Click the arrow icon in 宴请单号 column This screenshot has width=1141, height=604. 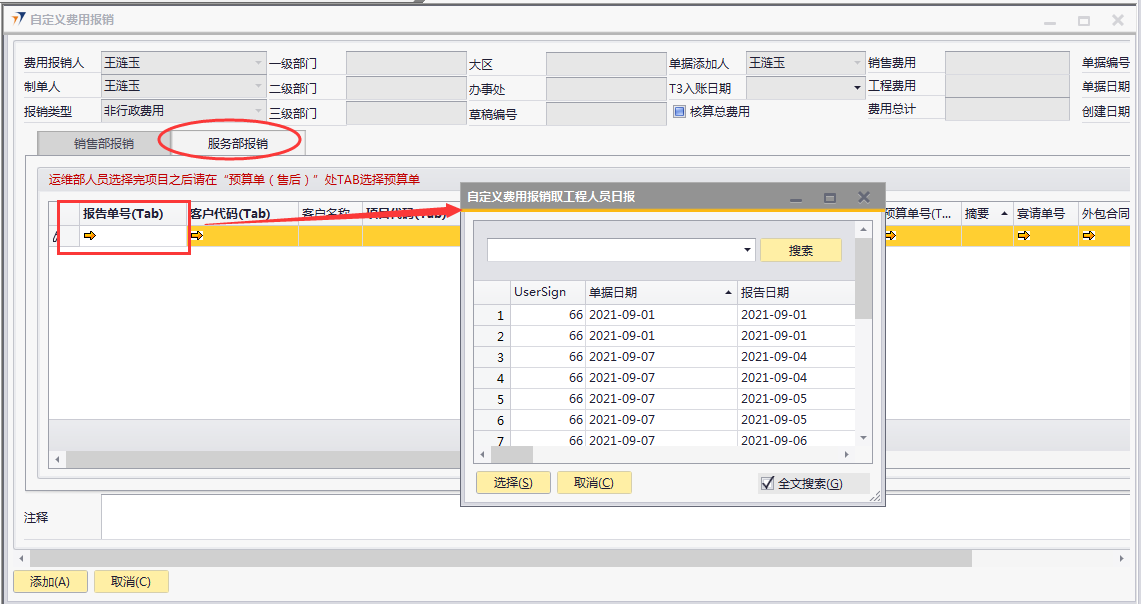point(1023,236)
